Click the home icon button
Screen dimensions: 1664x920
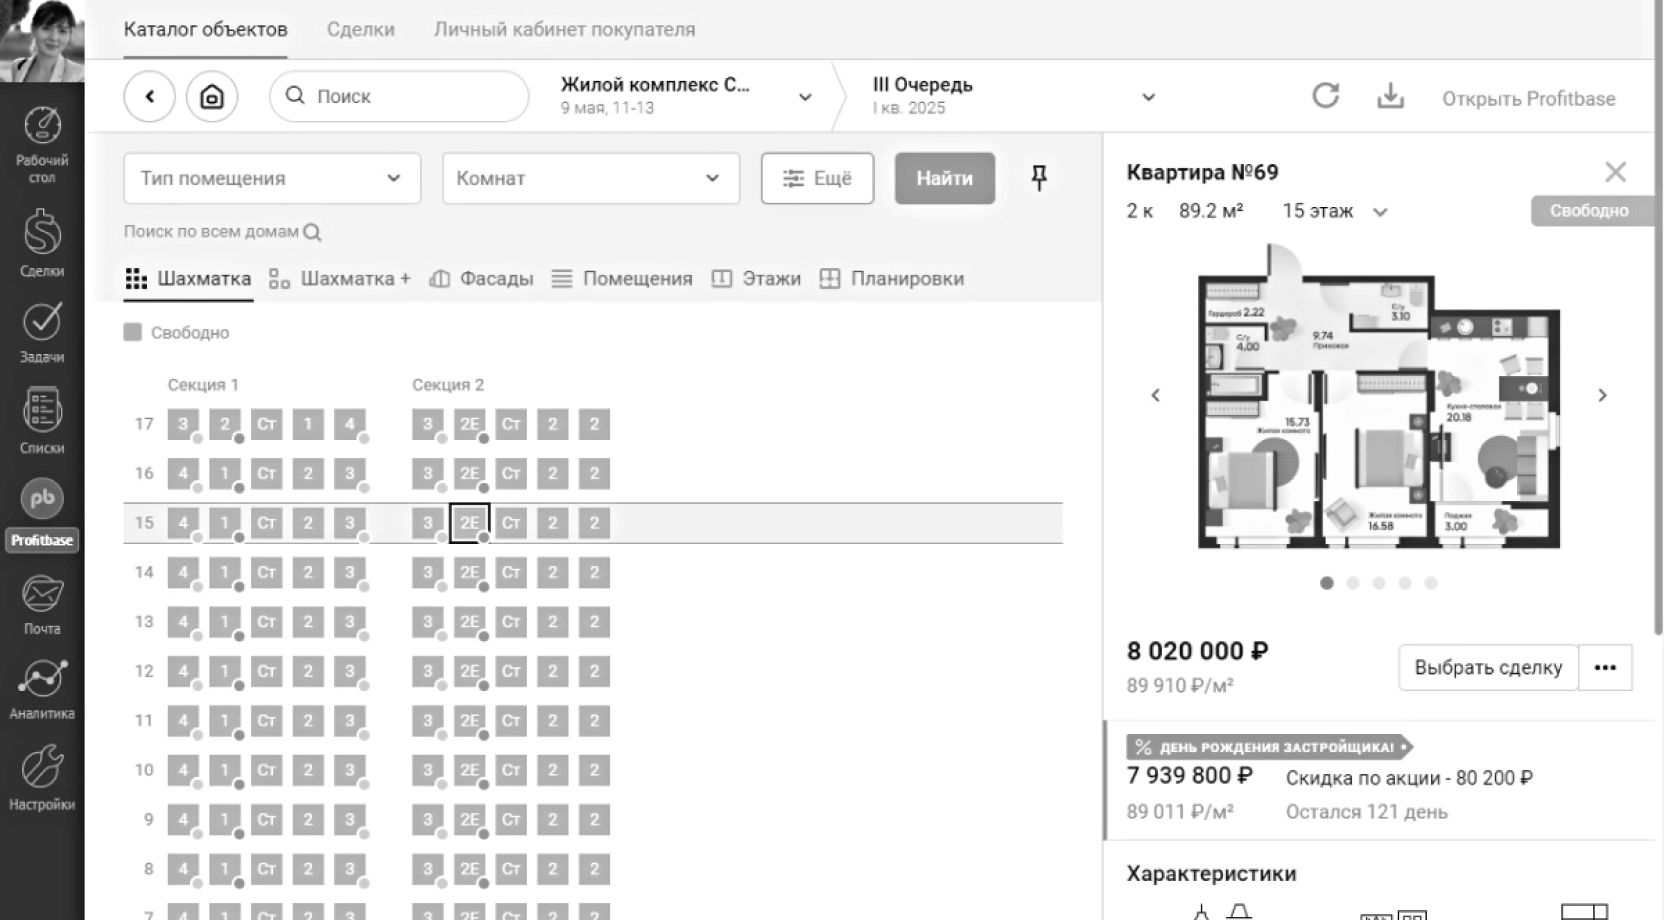212,97
